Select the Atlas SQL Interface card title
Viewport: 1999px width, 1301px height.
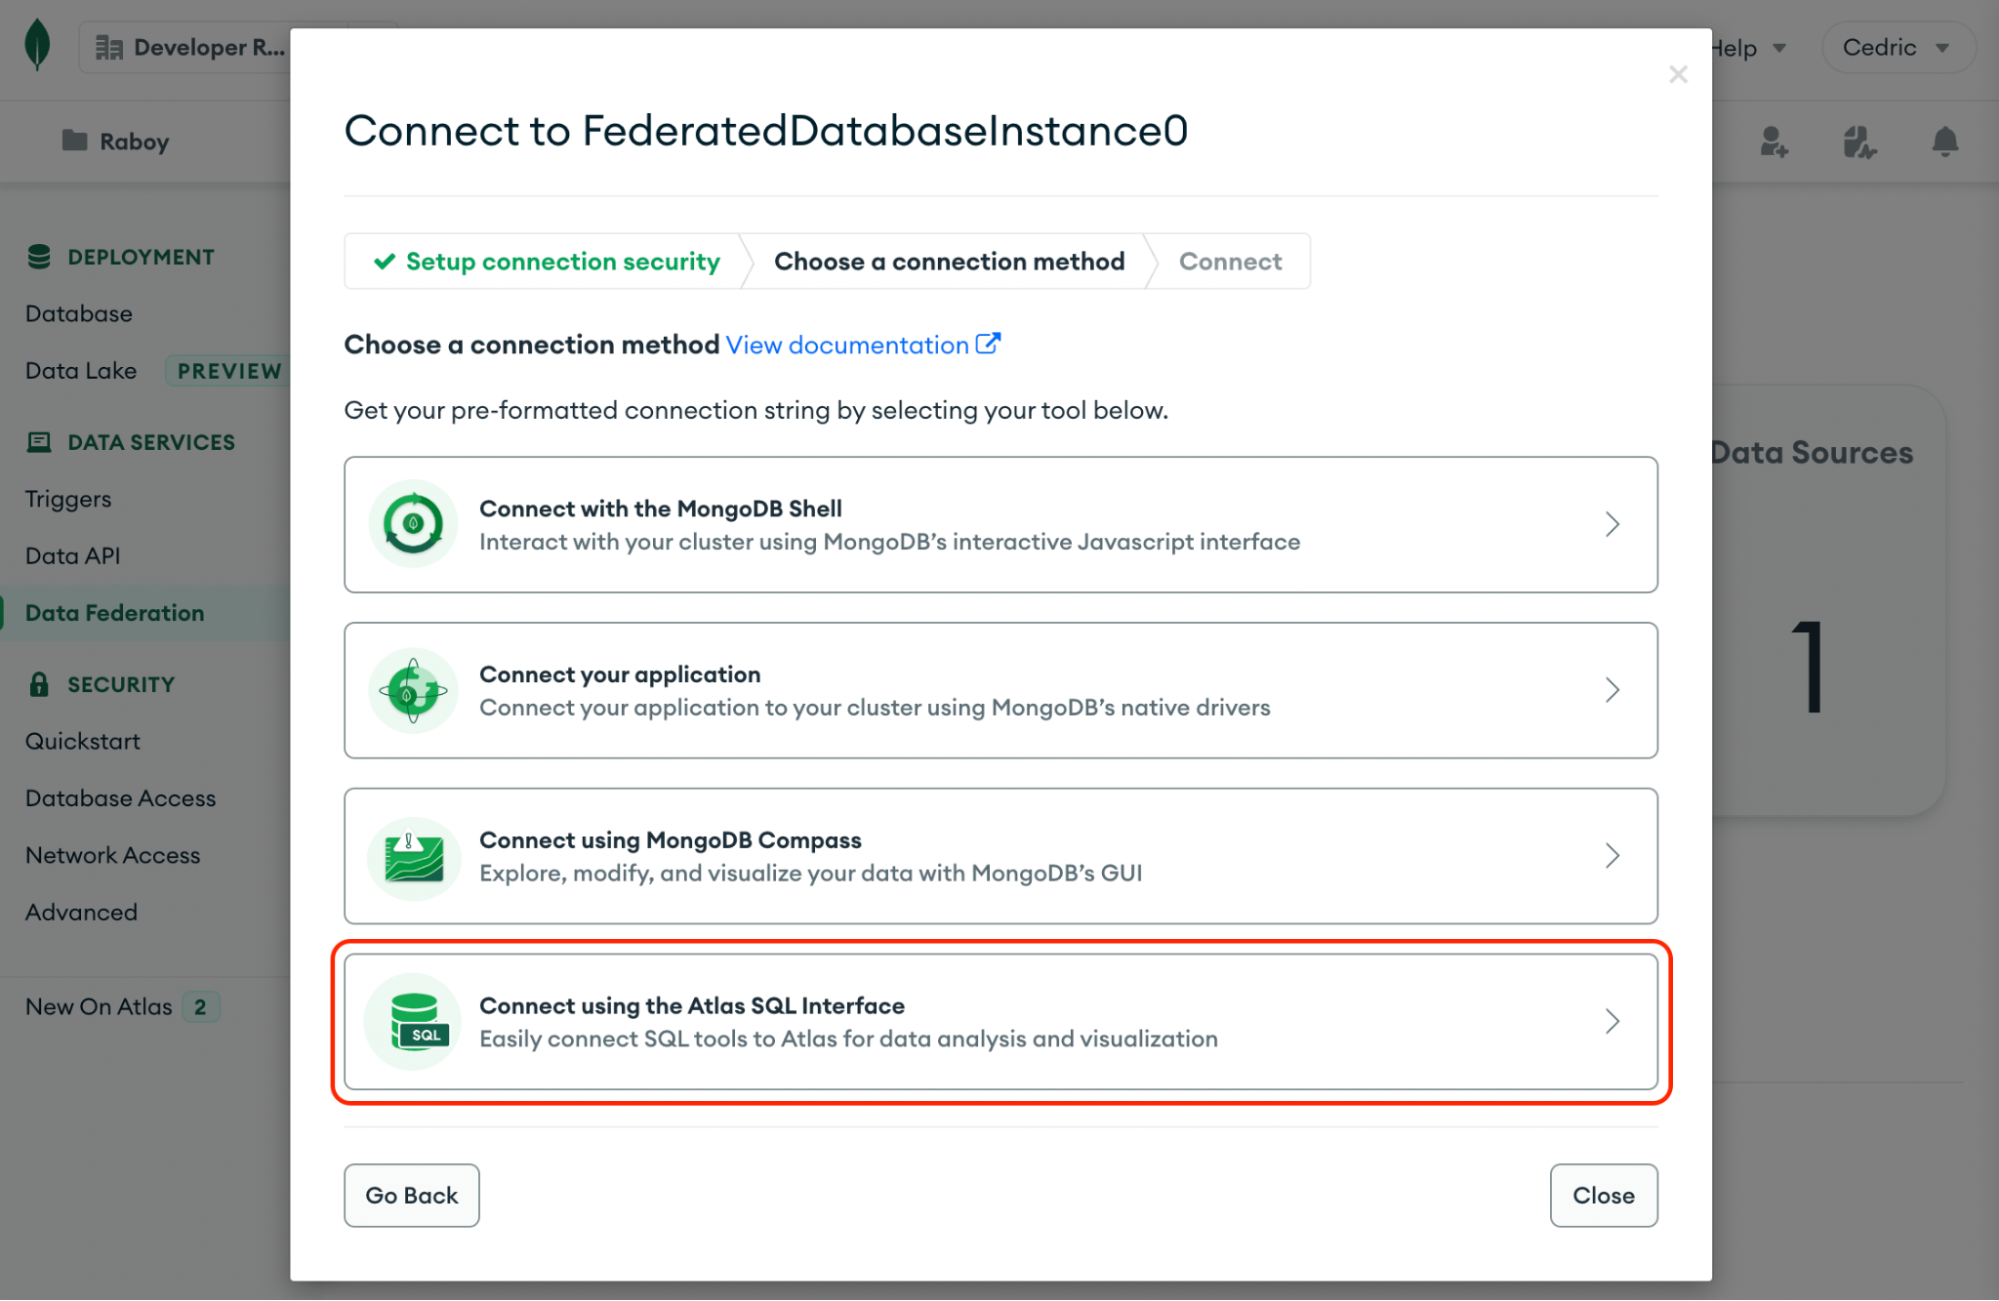[692, 1005]
